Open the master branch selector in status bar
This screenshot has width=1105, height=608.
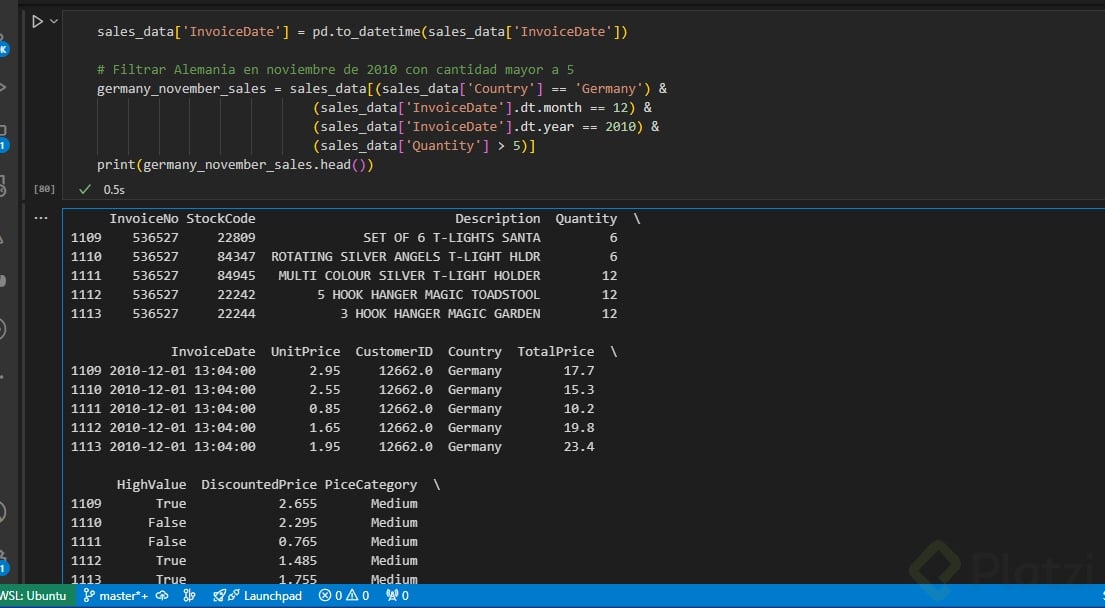tap(115, 596)
